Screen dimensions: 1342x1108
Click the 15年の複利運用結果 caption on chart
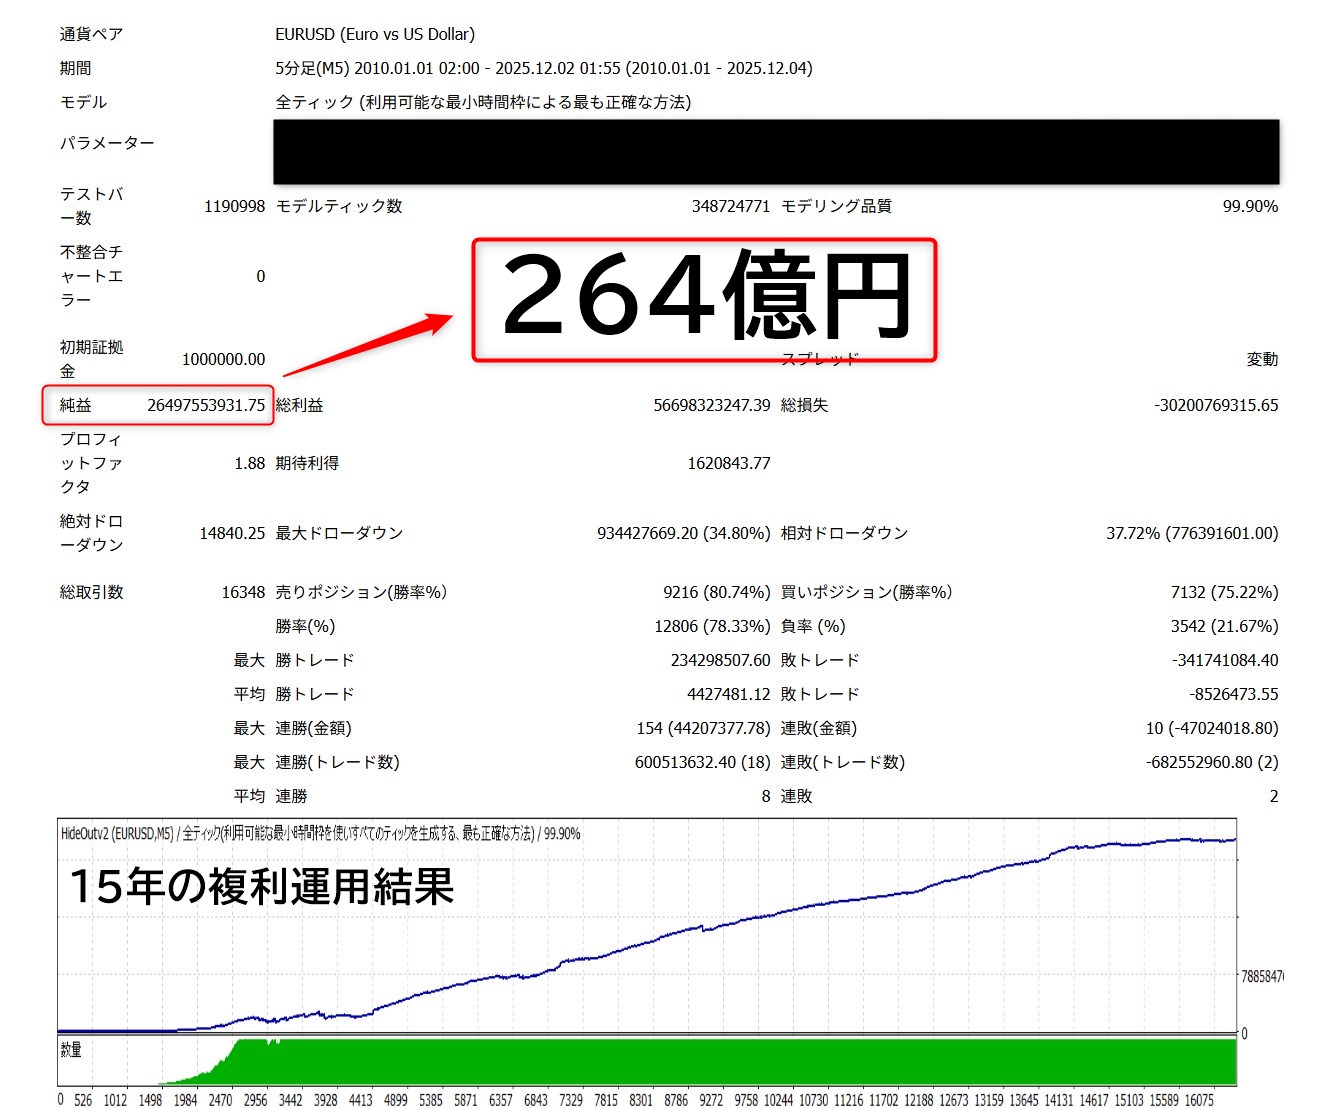262,887
